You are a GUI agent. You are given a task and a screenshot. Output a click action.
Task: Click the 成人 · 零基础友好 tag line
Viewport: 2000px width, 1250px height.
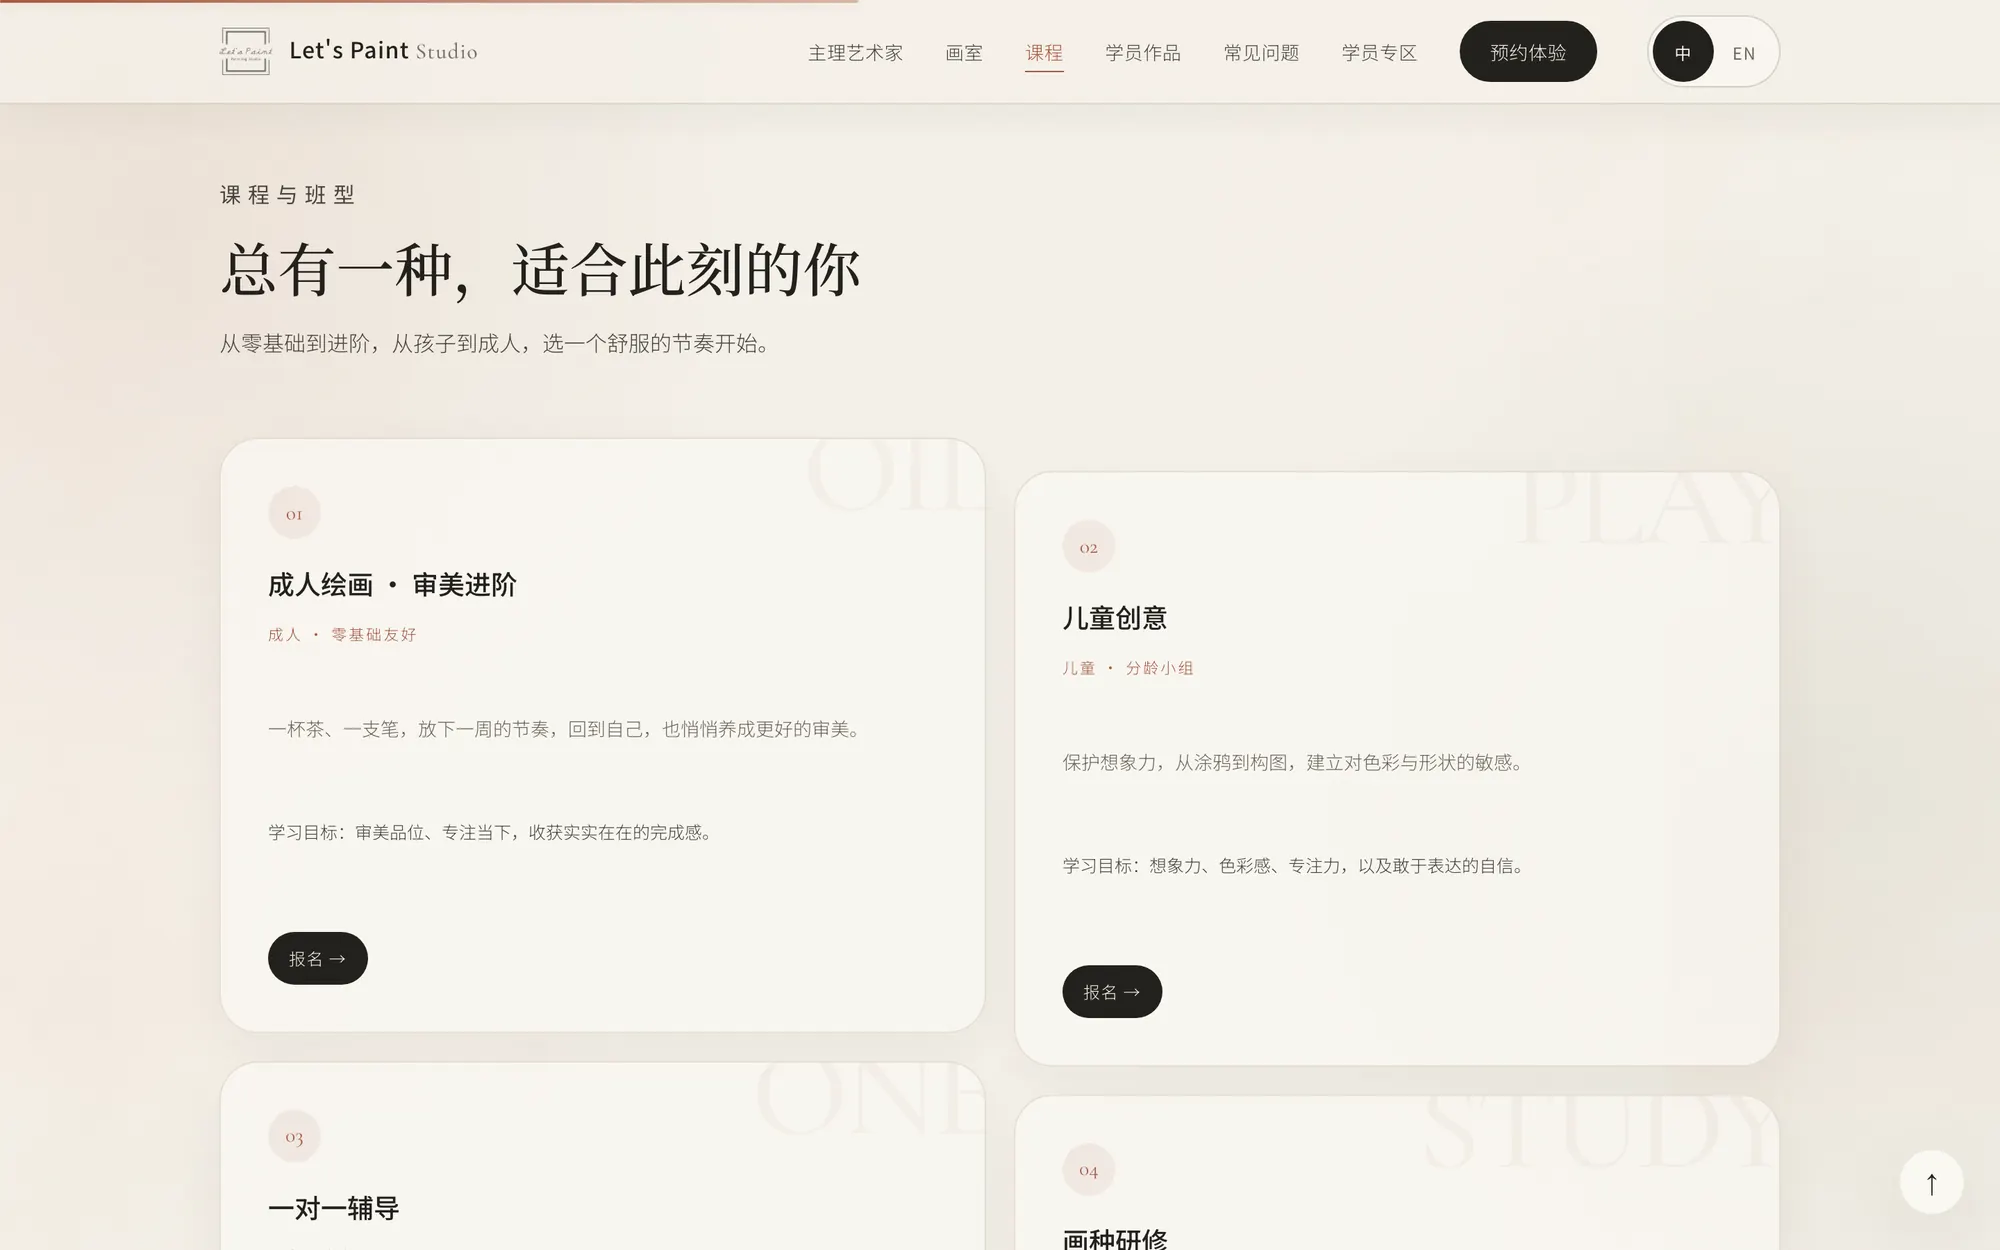pyautogui.click(x=342, y=635)
